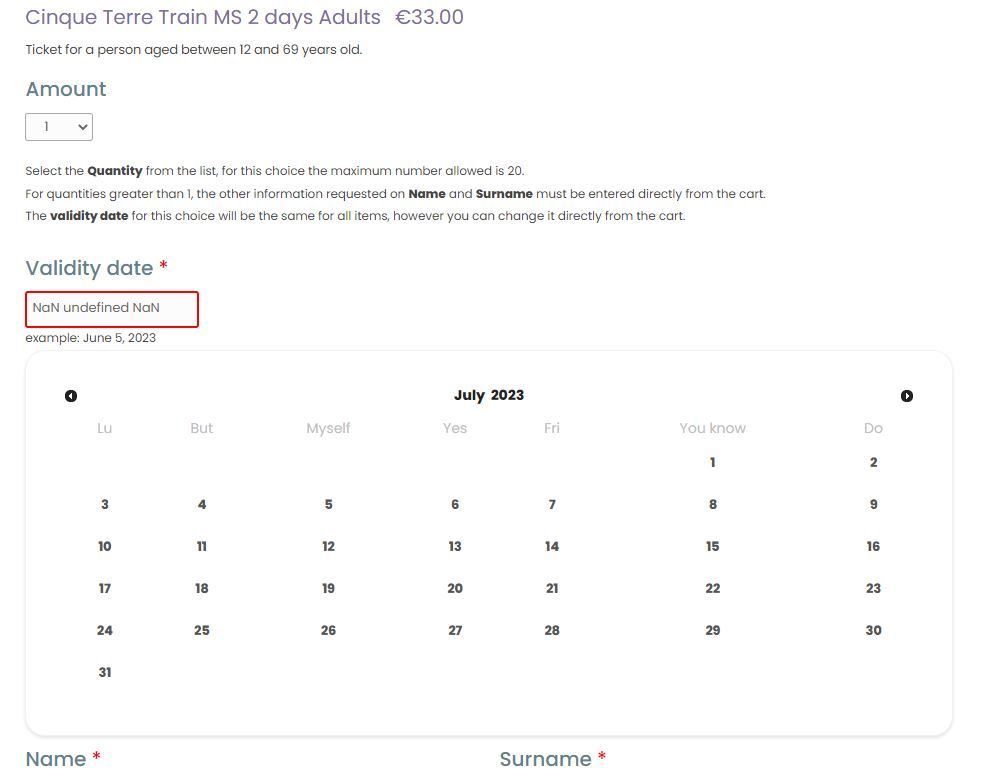This screenshot has height=770, width=1006.
Task: Click July 18 in the calendar
Action: pos(202,589)
